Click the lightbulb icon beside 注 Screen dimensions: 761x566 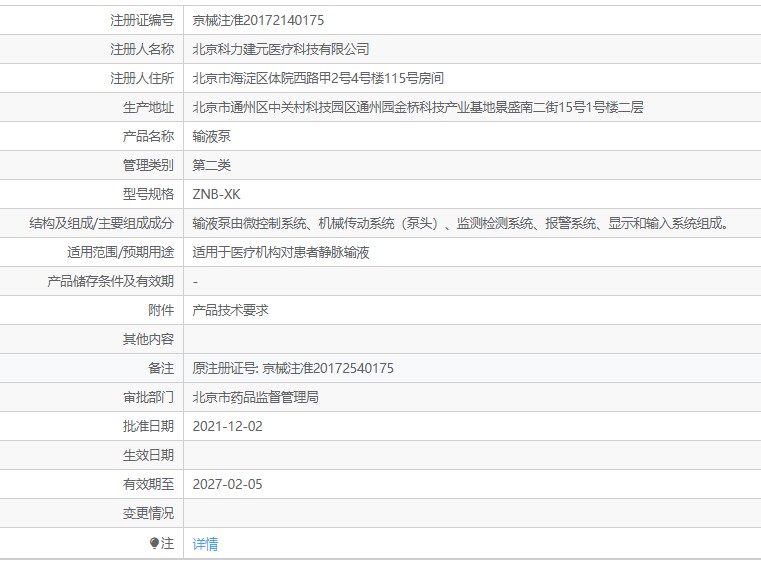coord(154,543)
